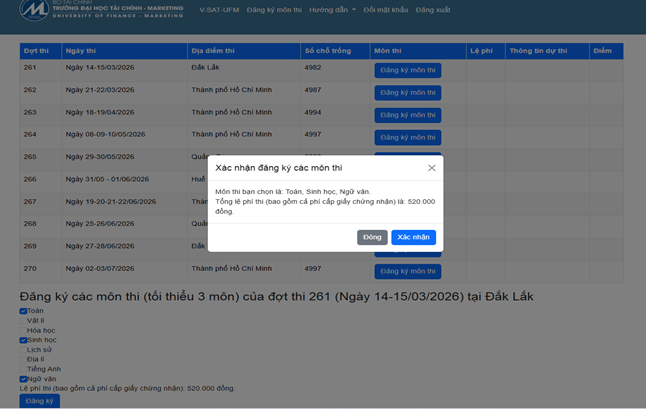Open the Đổi mật khẩu page

click(385, 10)
